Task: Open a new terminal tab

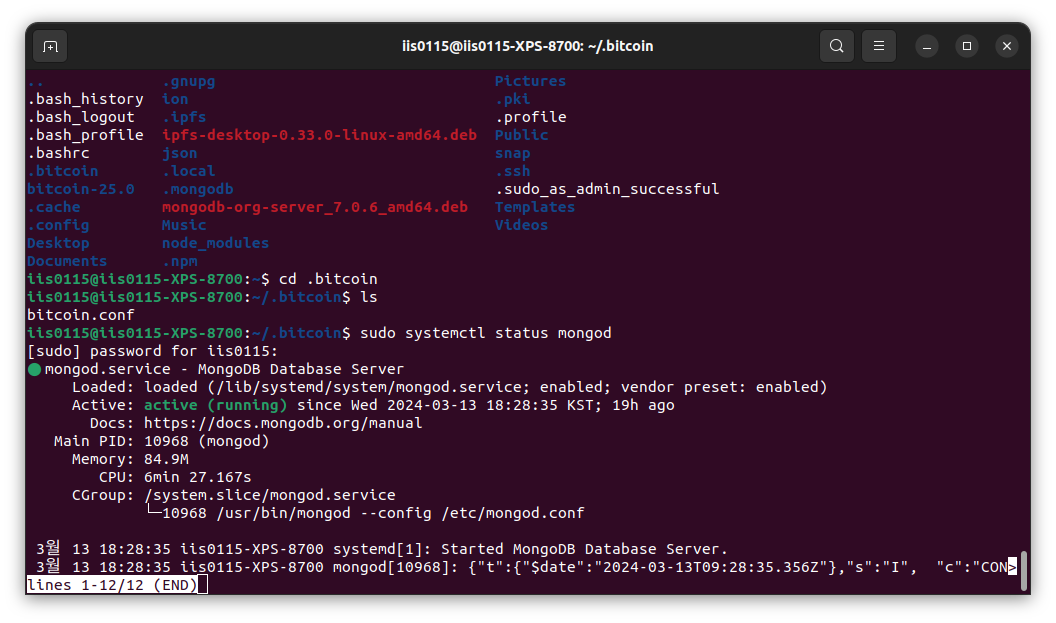Action: pyautogui.click(x=50, y=46)
